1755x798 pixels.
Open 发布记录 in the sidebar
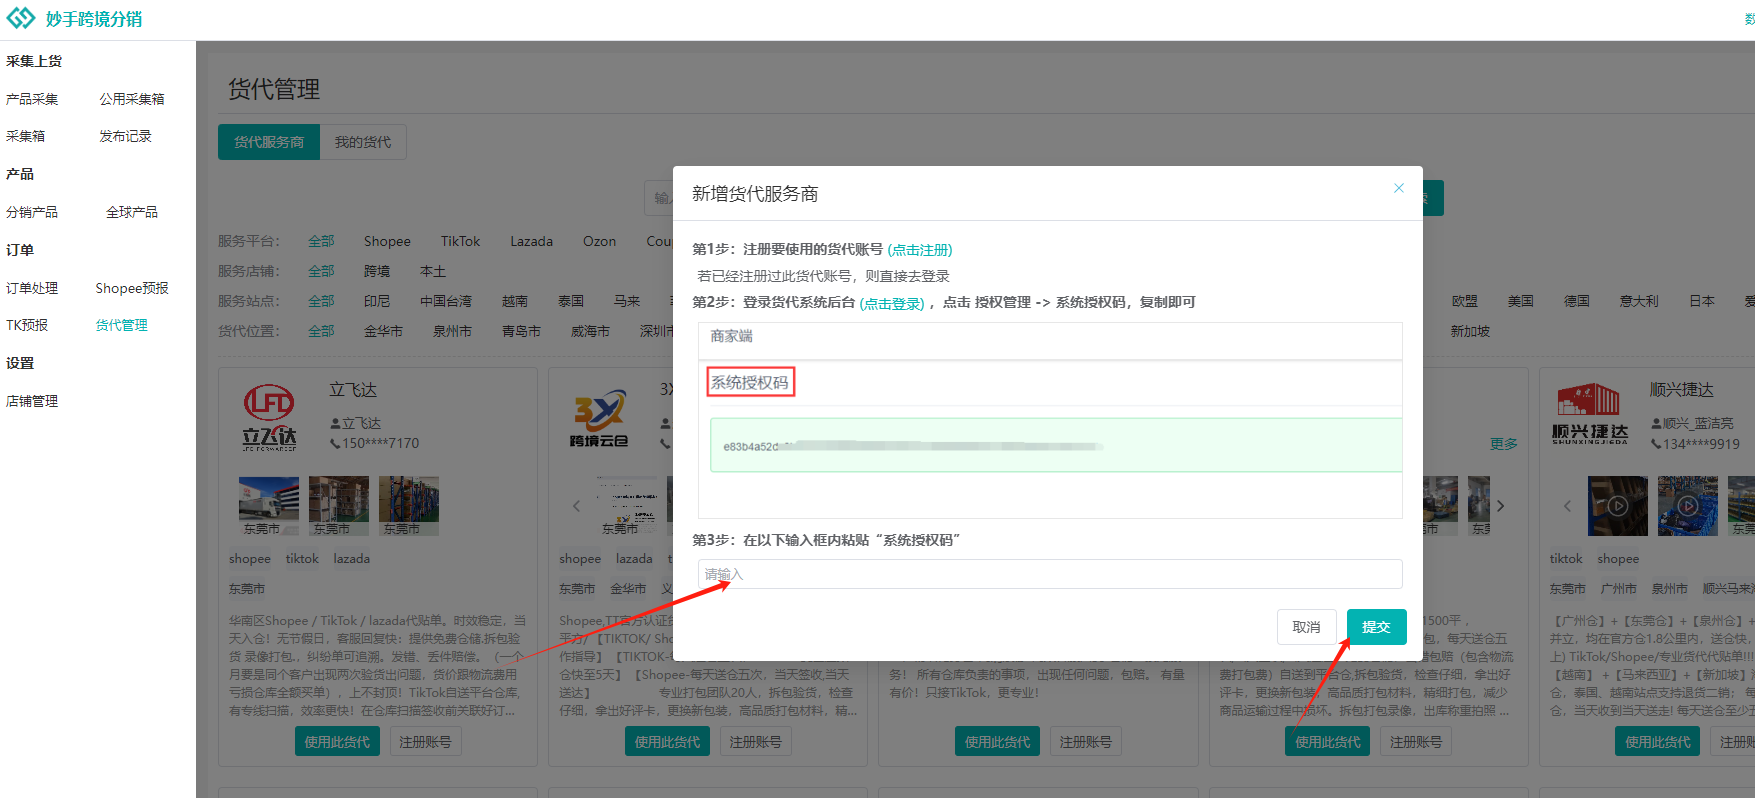(x=125, y=136)
